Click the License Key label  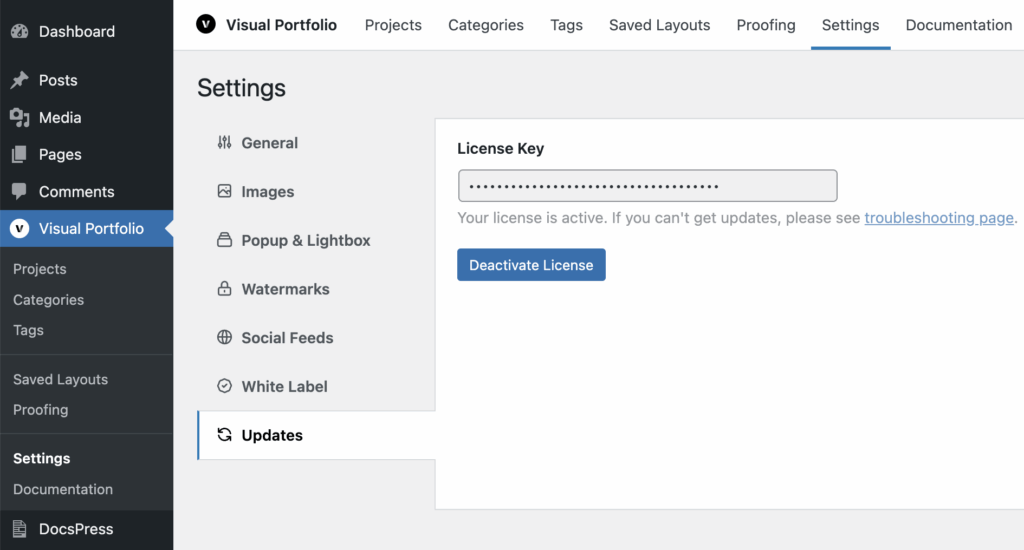pos(500,148)
